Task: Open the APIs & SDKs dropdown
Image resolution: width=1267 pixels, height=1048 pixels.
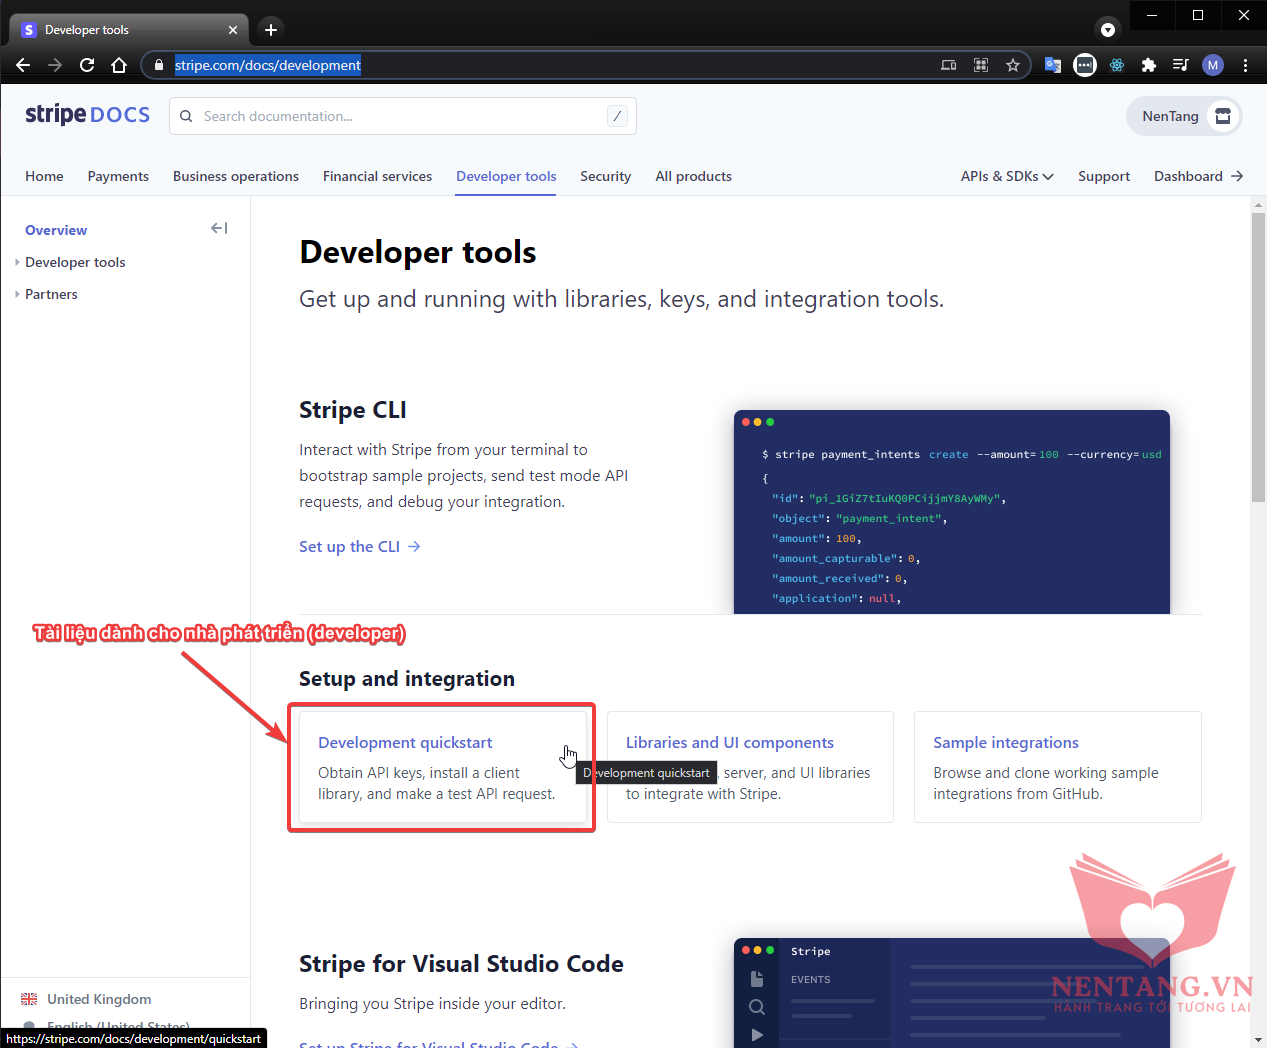Action: (x=1006, y=176)
